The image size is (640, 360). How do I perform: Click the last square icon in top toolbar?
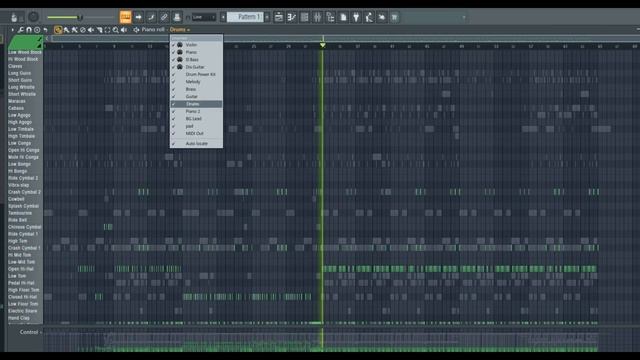pyautogui.click(x=395, y=17)
